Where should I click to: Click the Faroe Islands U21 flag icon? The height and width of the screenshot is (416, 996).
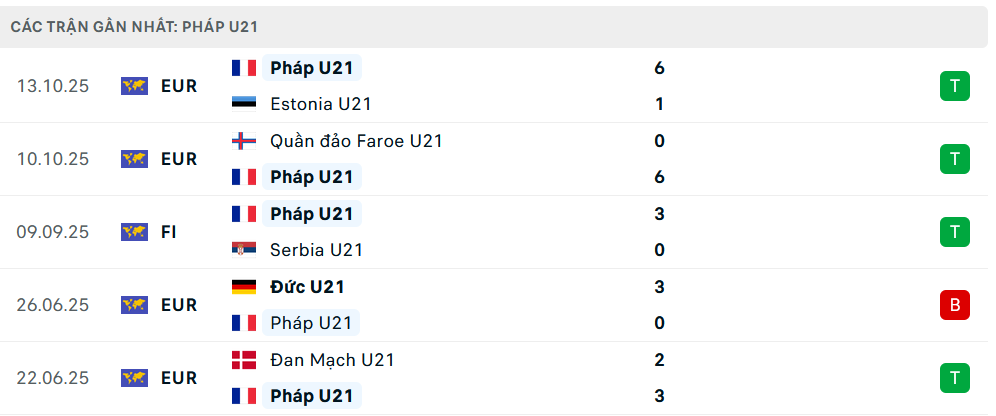coord(243,141)
